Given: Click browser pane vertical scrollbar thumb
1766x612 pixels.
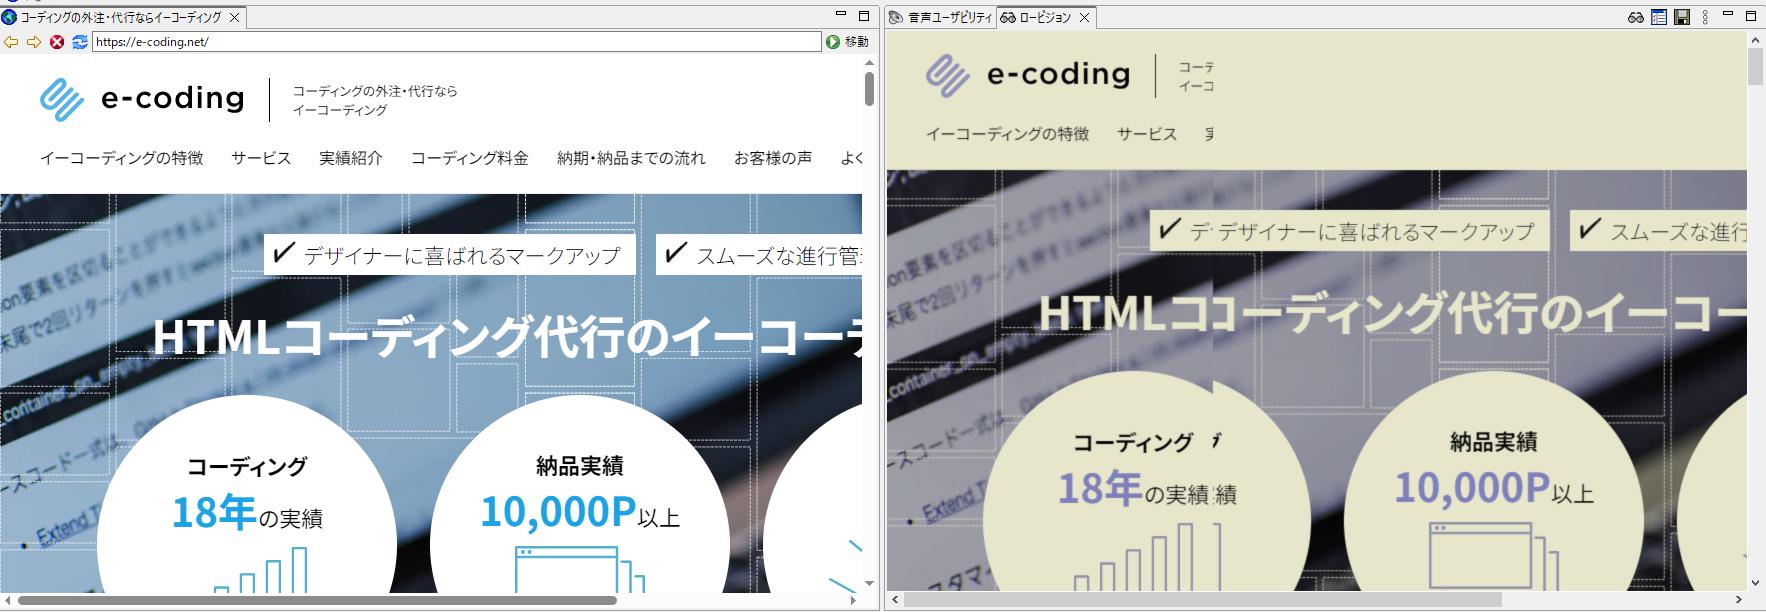Looking at the screenshot, I should (x=869, y=88).
